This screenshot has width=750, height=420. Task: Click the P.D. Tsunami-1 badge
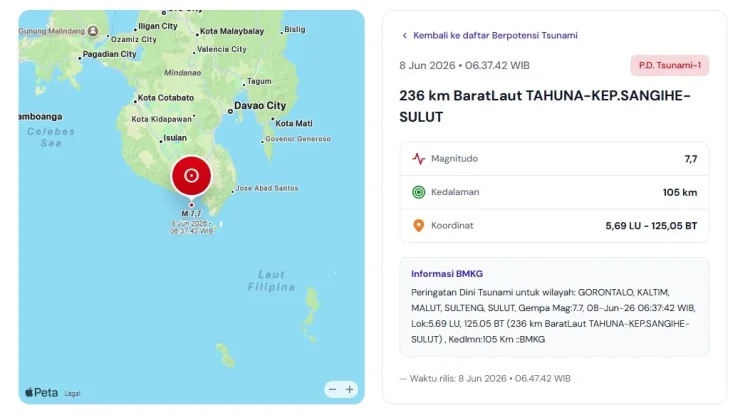point(670,66)
